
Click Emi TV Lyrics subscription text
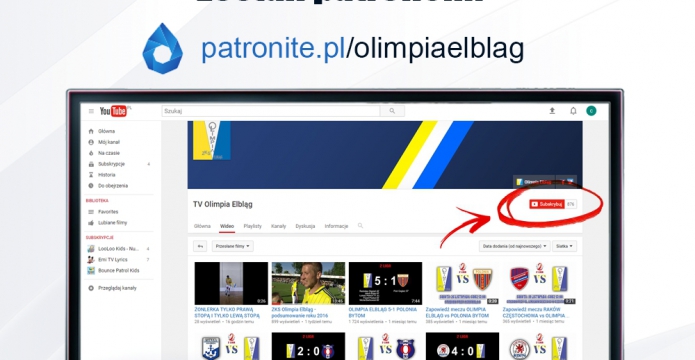click(113, 259)
